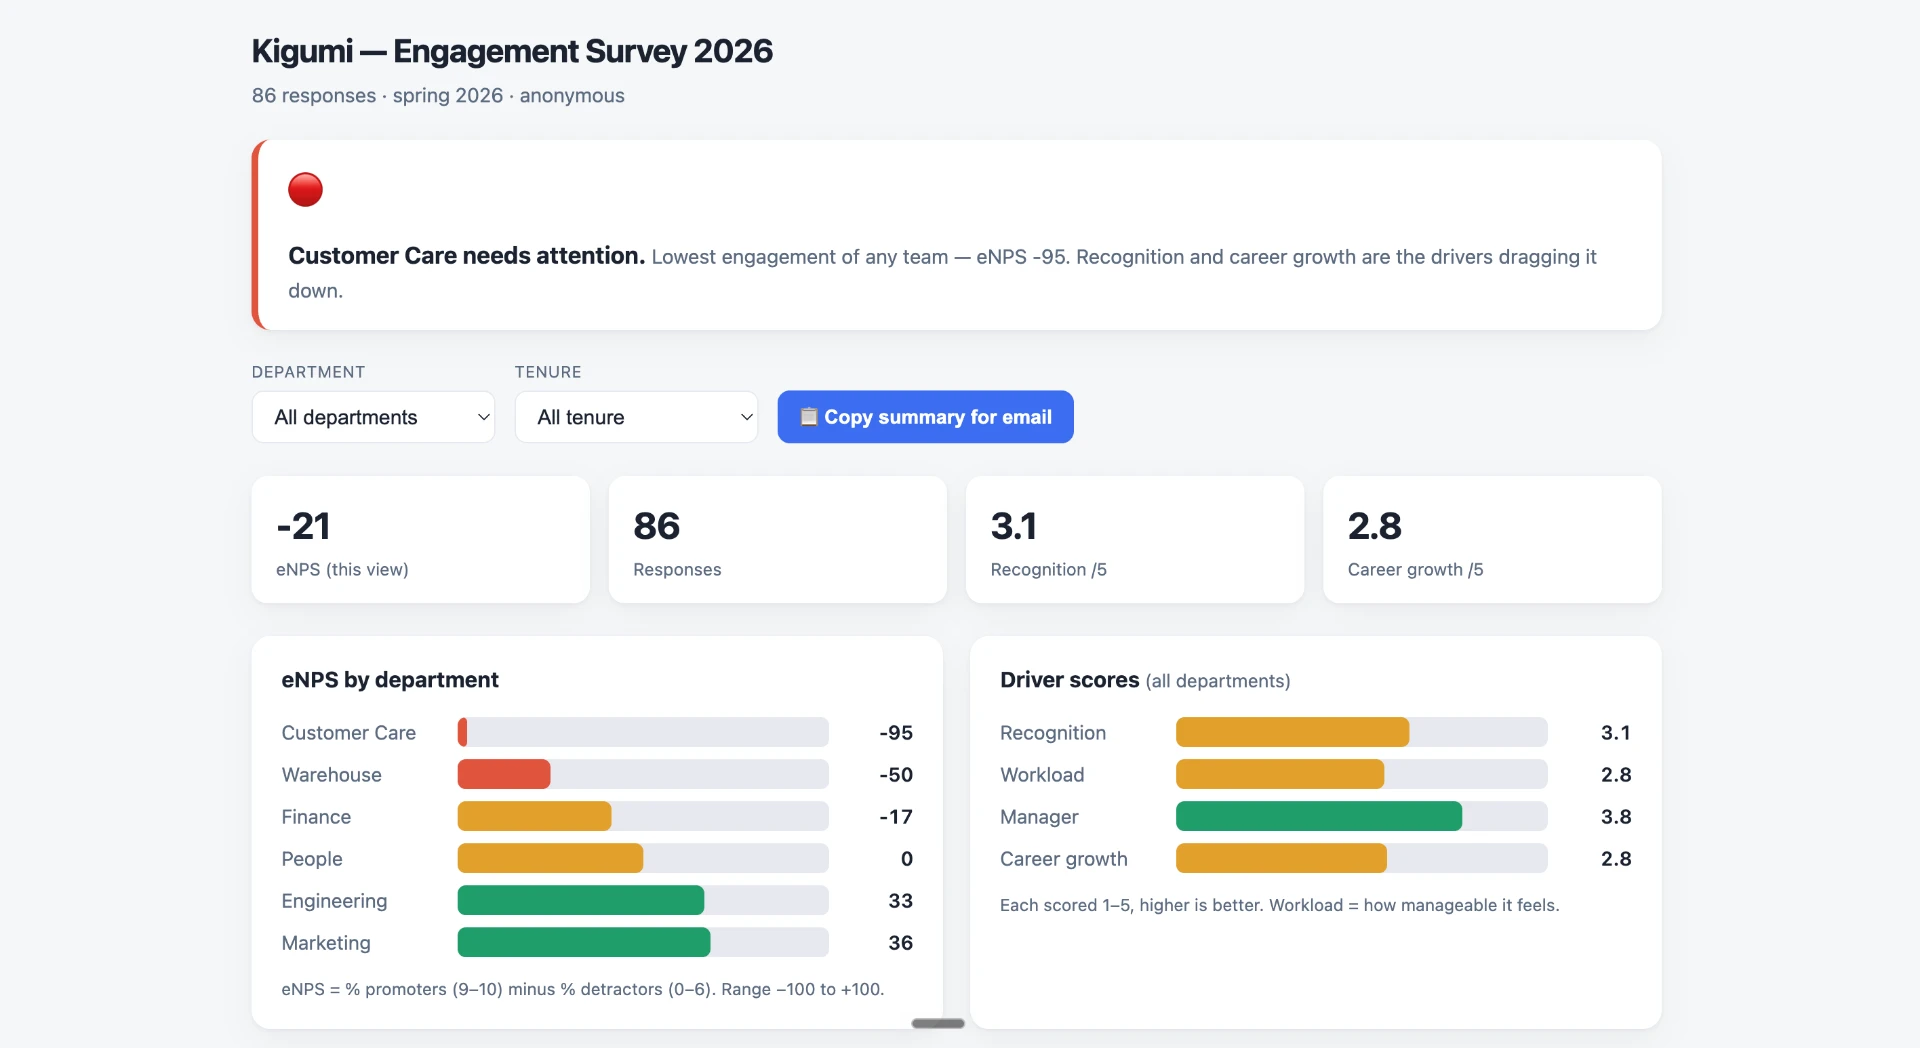
Task: Click the Manager 3.8 score value
Action: pyautogui.click(x=1616, y=817)
